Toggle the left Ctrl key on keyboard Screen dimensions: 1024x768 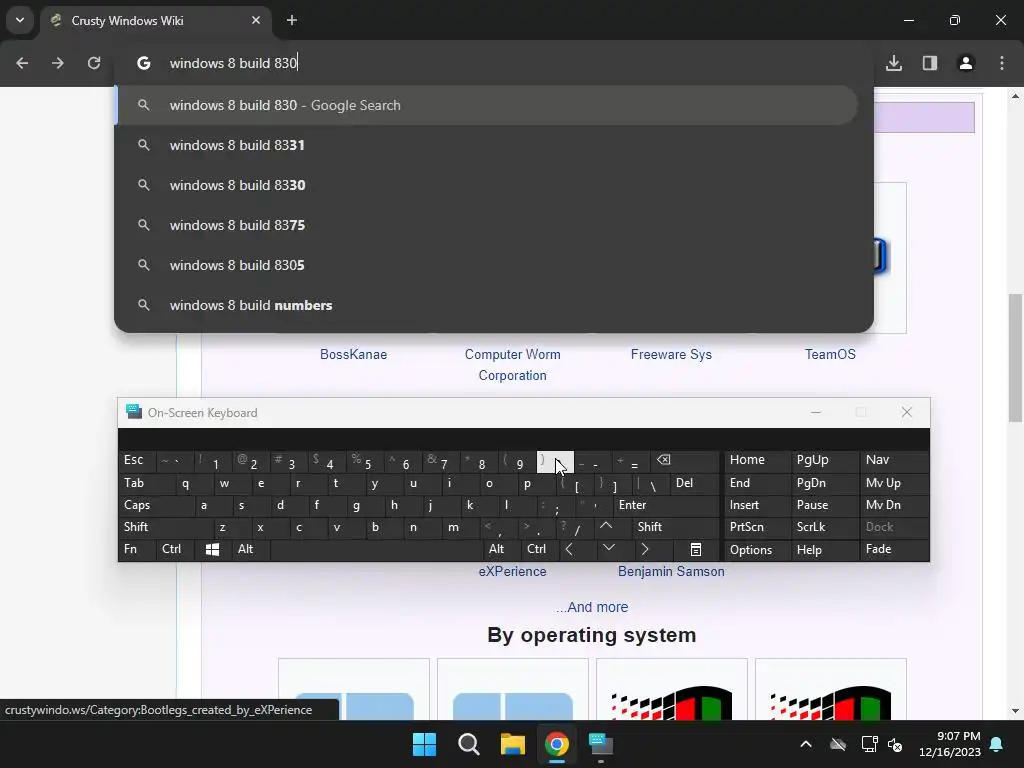pos(174,549)
